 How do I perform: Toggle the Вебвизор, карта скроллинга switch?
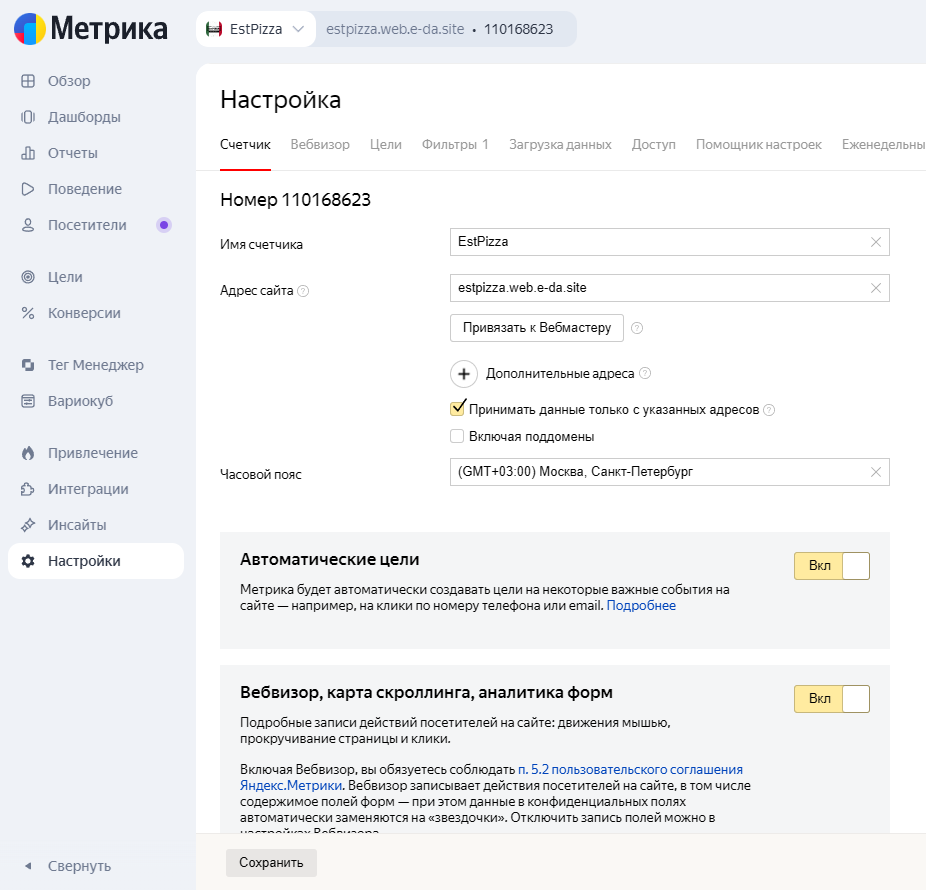832,699
